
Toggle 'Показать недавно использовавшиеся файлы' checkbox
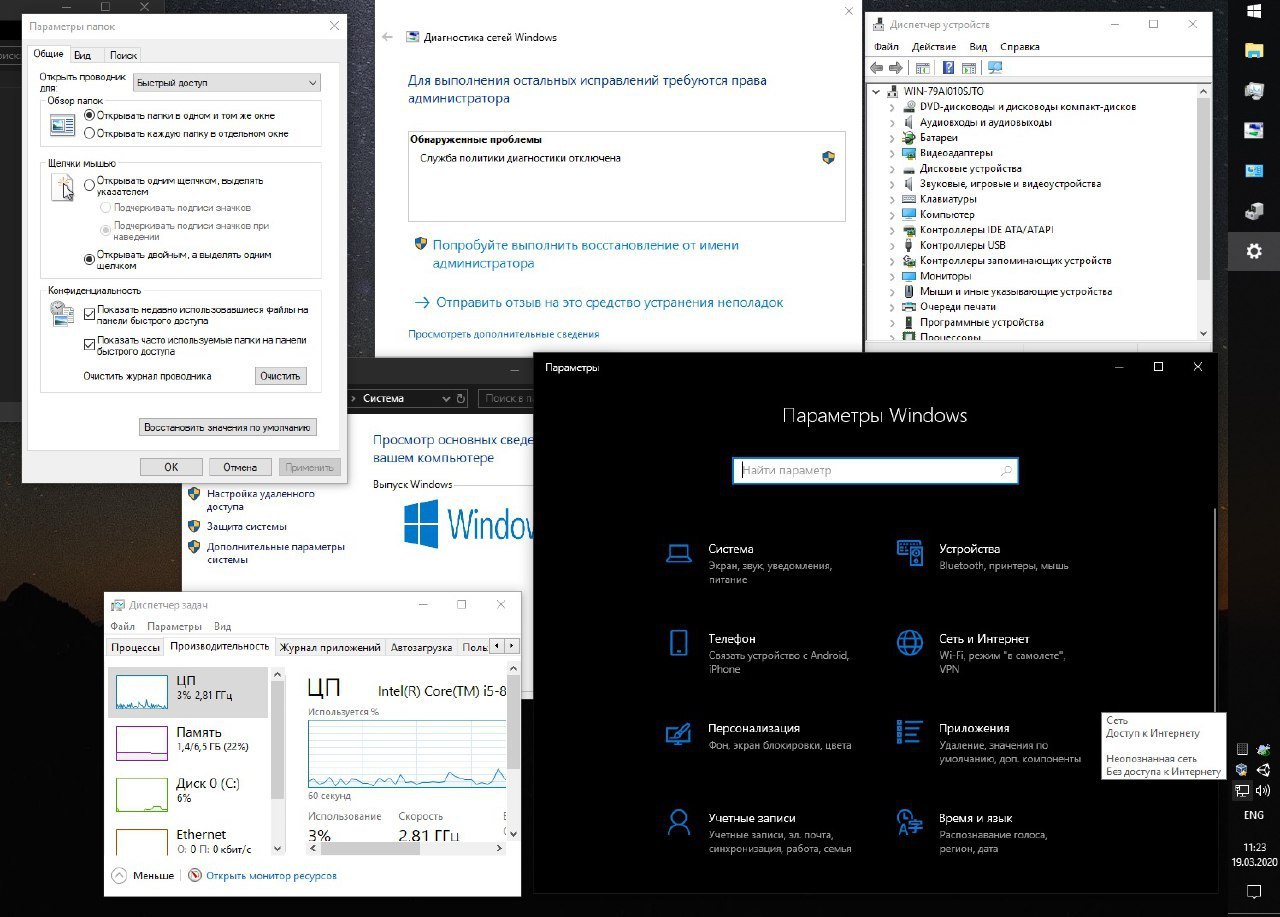tap(90, 314)
